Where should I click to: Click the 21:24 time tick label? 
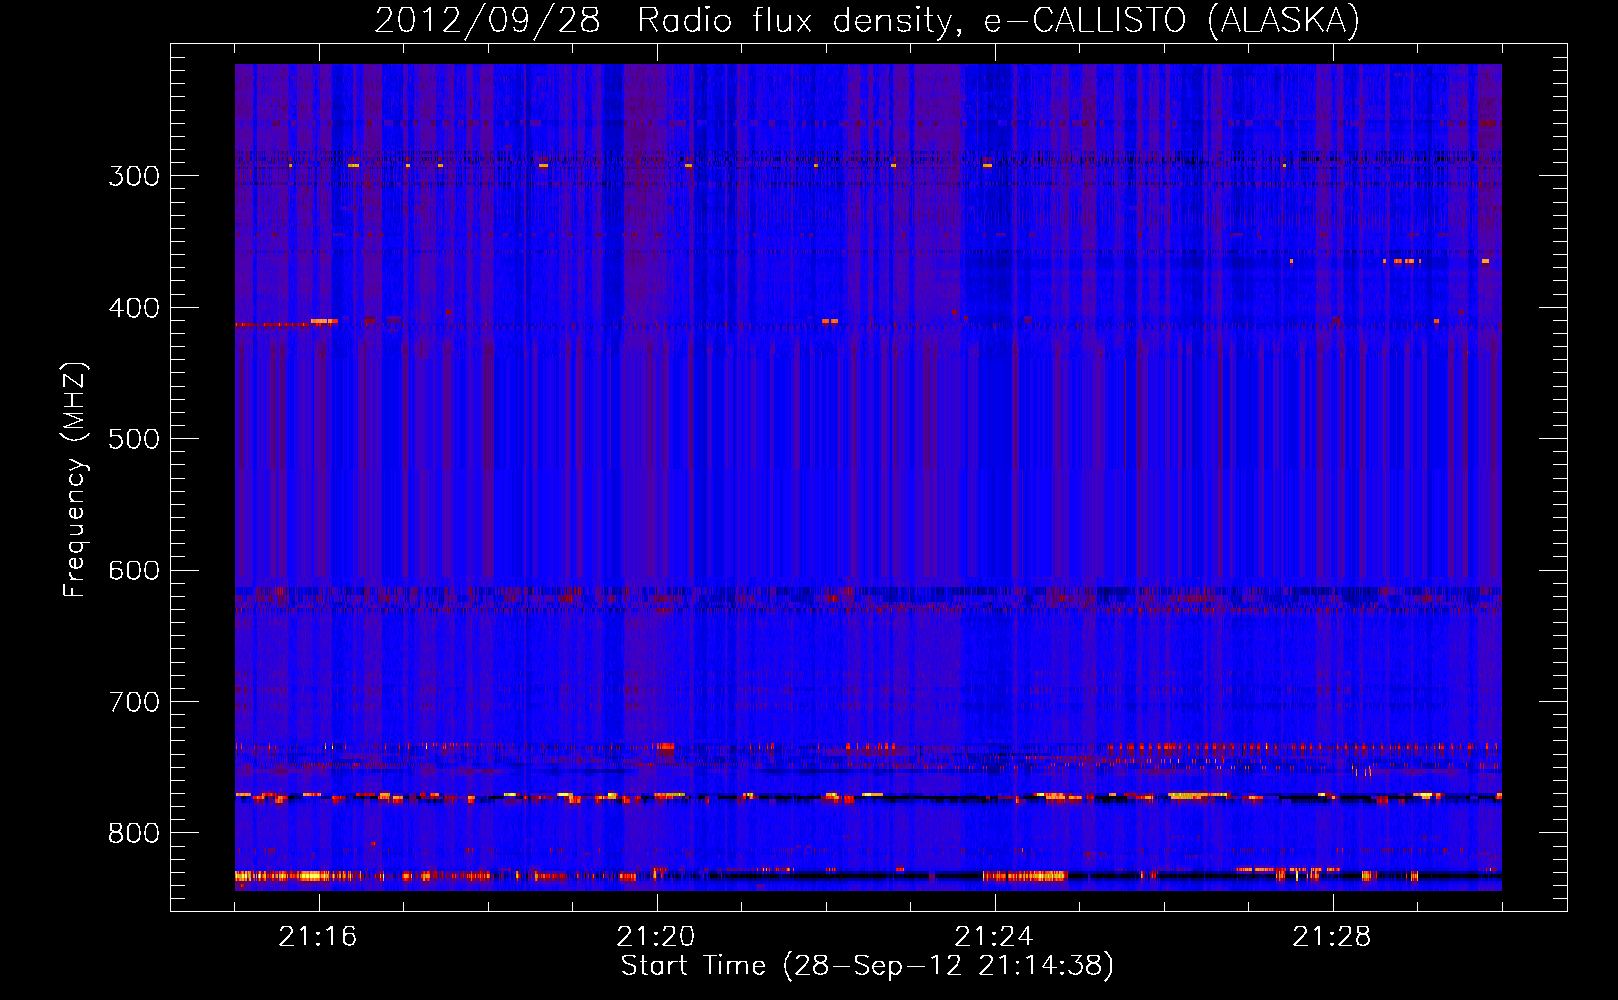pos(994,937)
